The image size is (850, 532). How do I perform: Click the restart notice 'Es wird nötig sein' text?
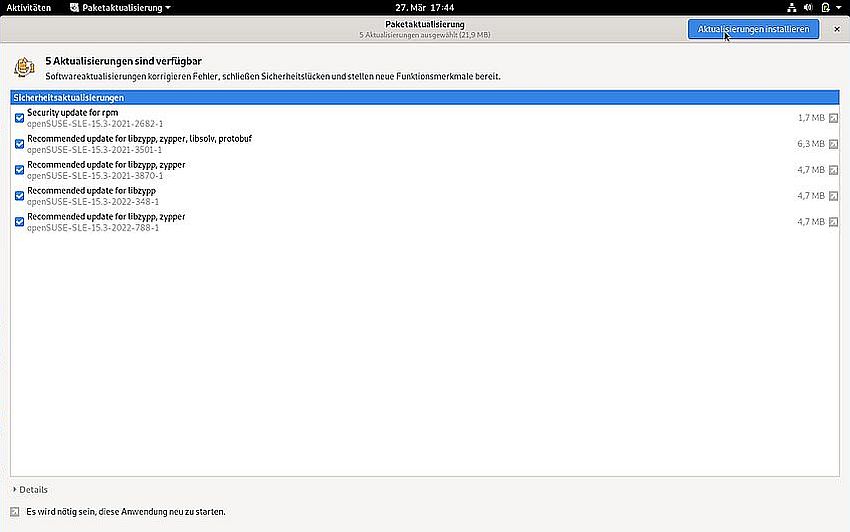pyautogui.click(x=126, y=511)
